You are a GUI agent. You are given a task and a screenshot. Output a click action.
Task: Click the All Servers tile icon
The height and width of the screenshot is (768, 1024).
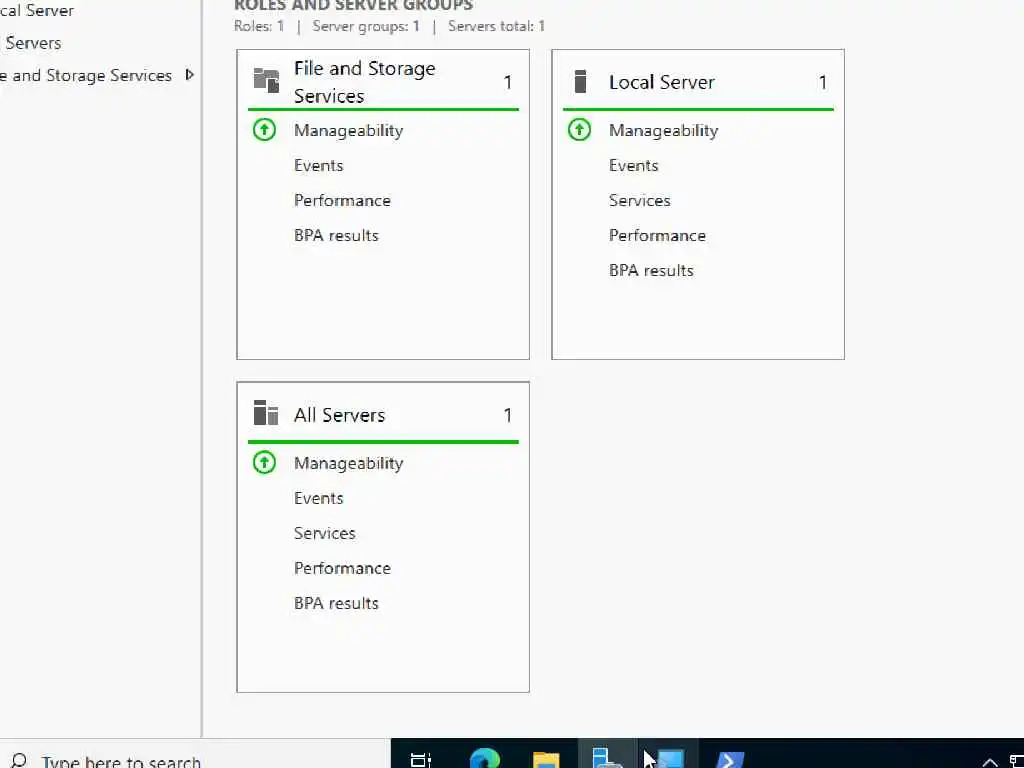click(266, 413)
